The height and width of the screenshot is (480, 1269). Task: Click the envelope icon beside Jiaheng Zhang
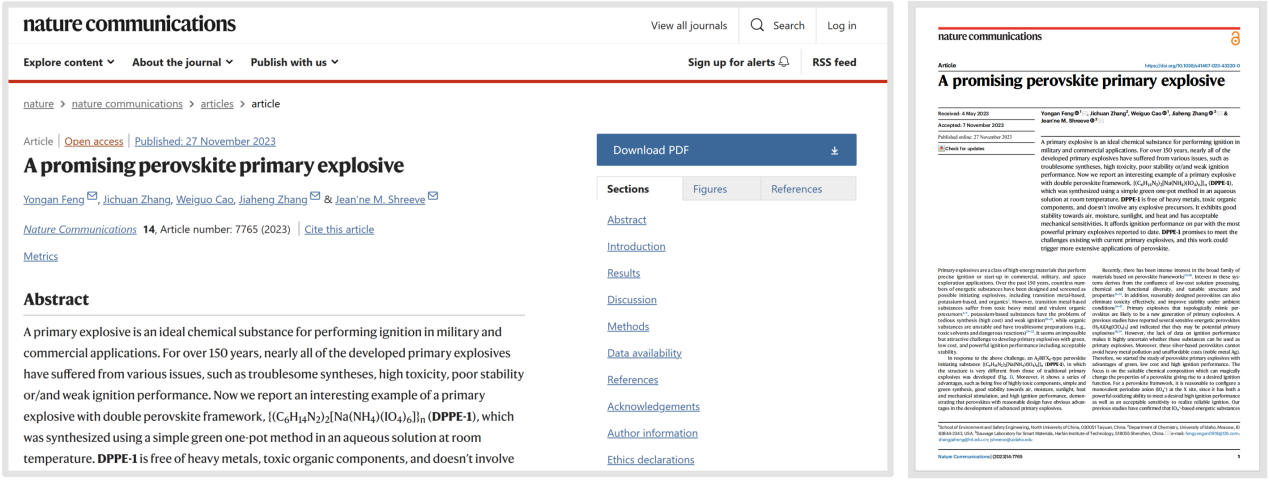tap(315, 196)
